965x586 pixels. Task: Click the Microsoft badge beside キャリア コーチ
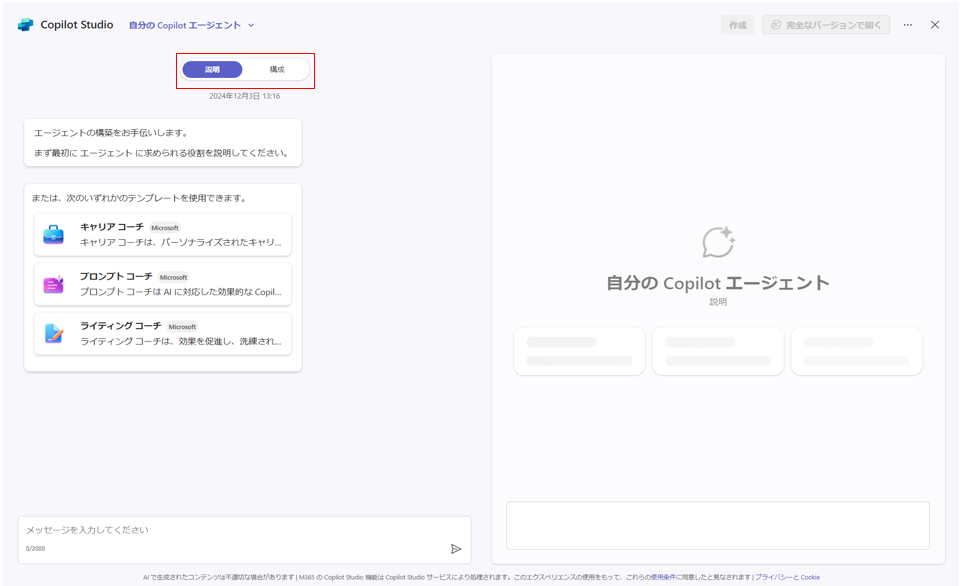[165, 228]
